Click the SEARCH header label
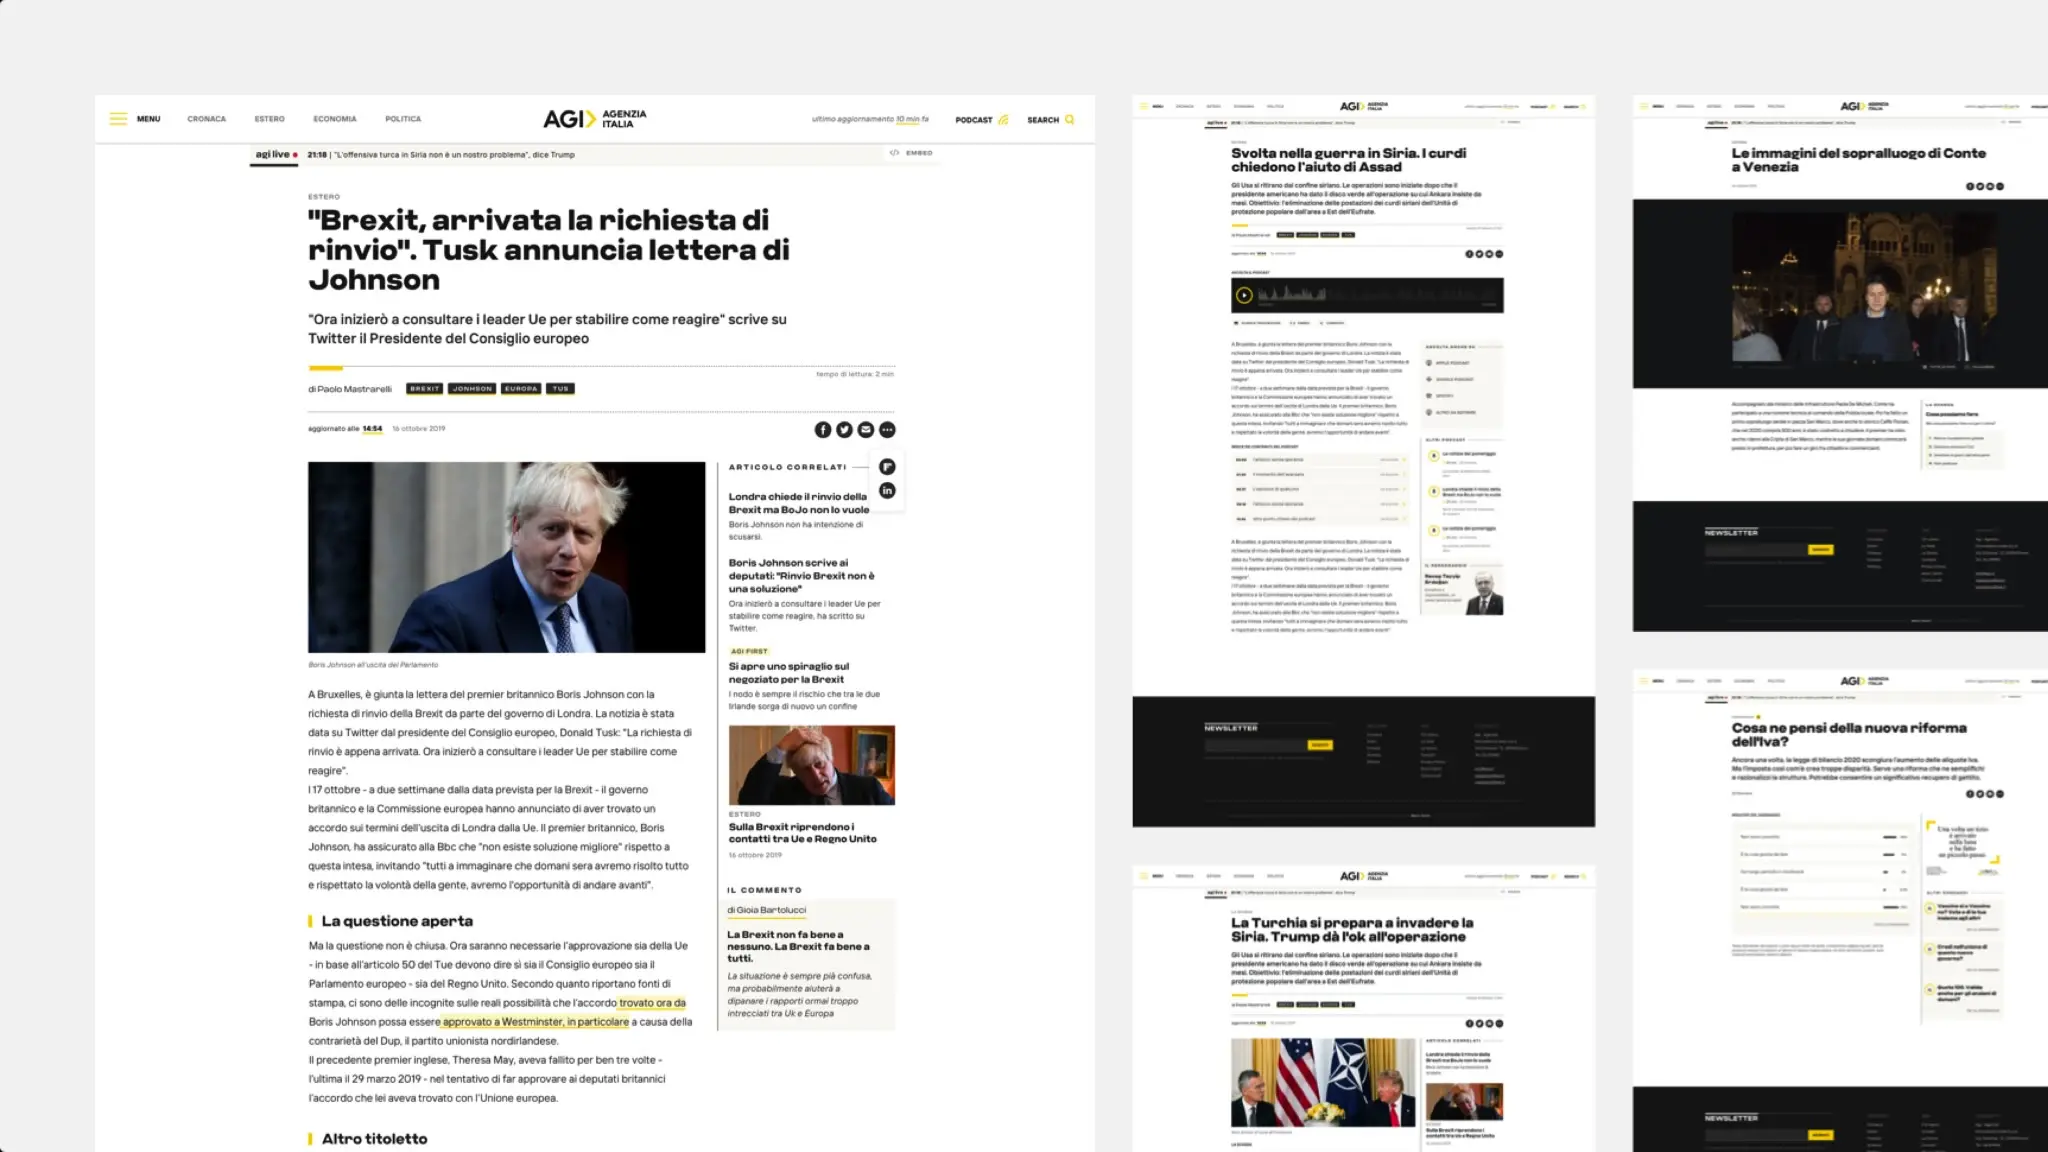The image size is (2048, 1152). 1043,120
